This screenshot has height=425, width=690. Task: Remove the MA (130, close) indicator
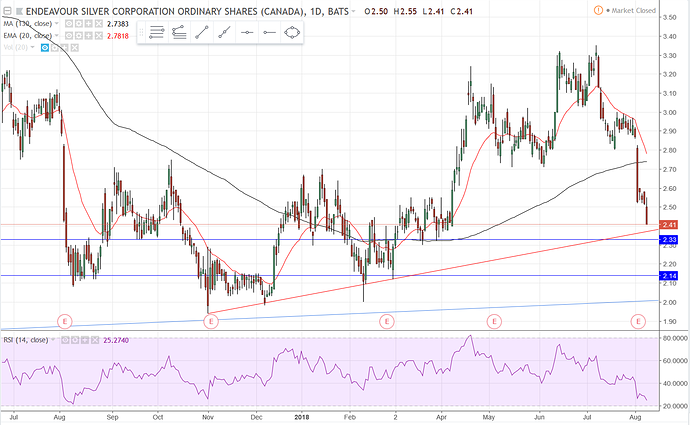click(x=99, y=24)
